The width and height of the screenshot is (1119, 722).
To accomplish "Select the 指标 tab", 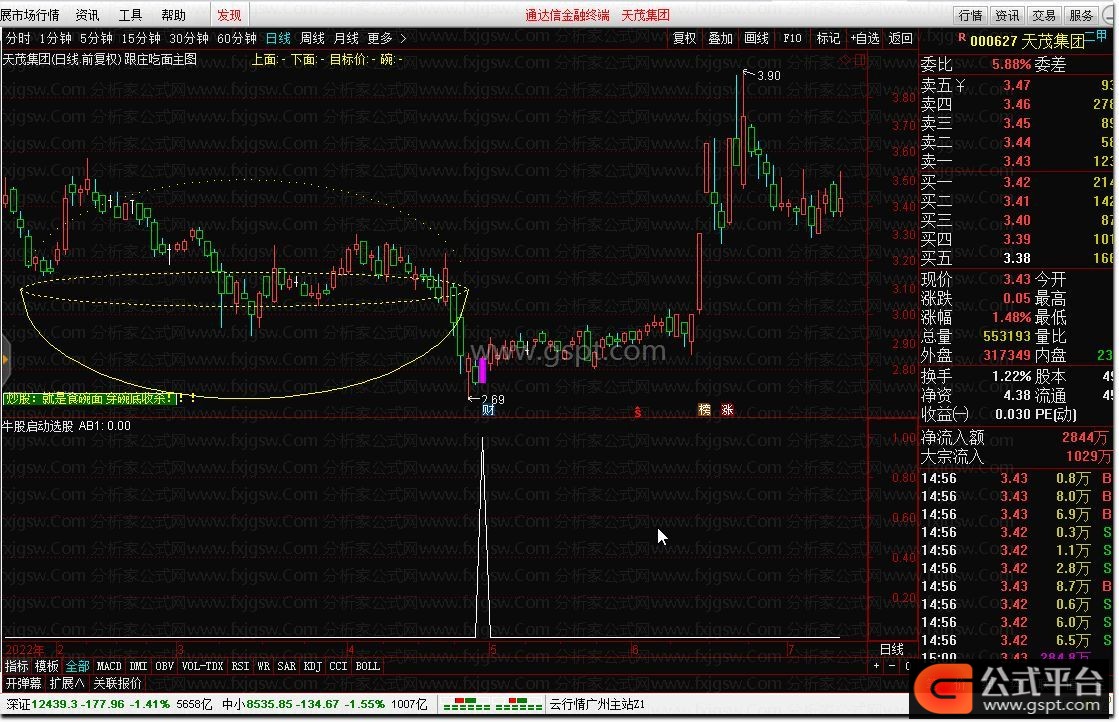I will point(16,666).
